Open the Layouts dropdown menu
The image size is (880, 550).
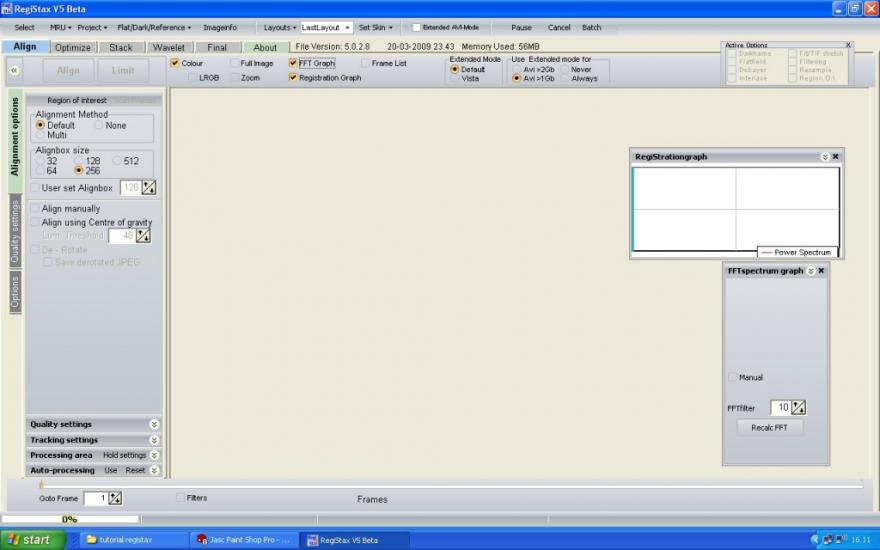click(x=279, y=28)
